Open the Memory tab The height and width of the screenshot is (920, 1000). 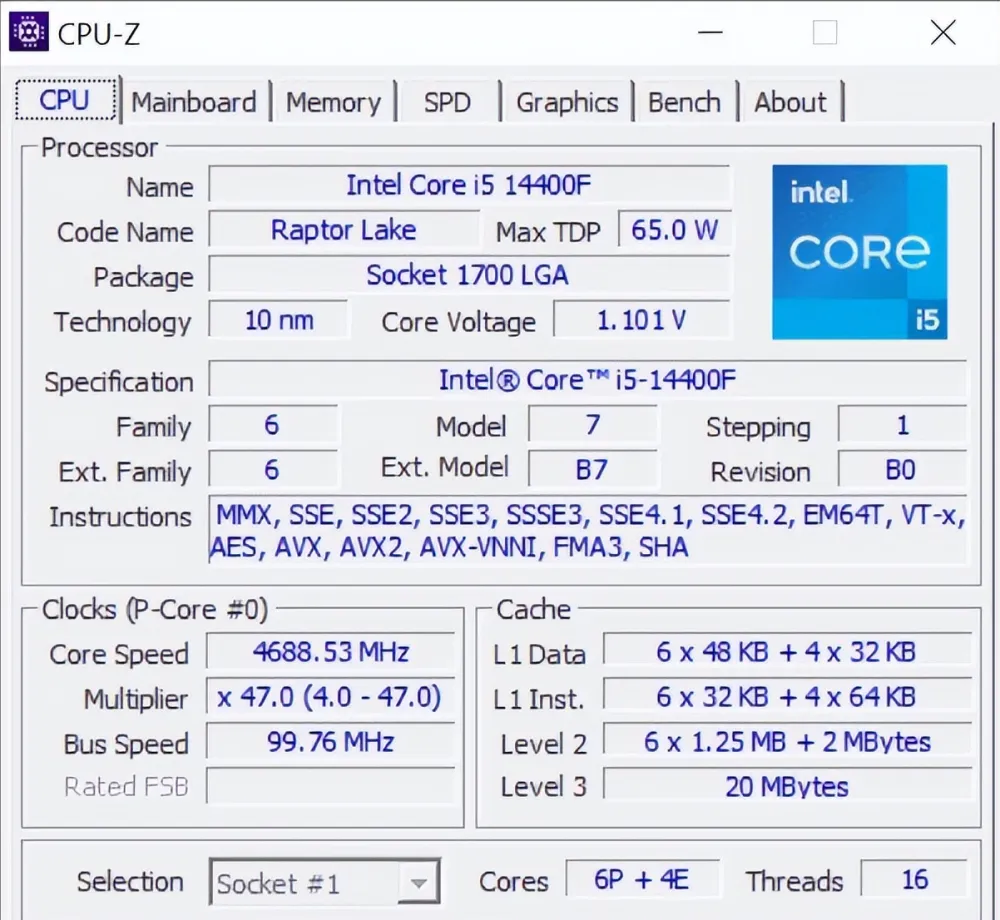tap(333, 102)
